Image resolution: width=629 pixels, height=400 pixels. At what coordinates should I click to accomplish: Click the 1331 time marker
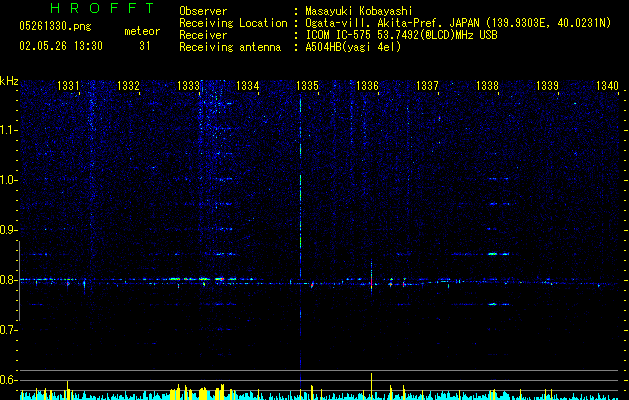pos(68,86)
